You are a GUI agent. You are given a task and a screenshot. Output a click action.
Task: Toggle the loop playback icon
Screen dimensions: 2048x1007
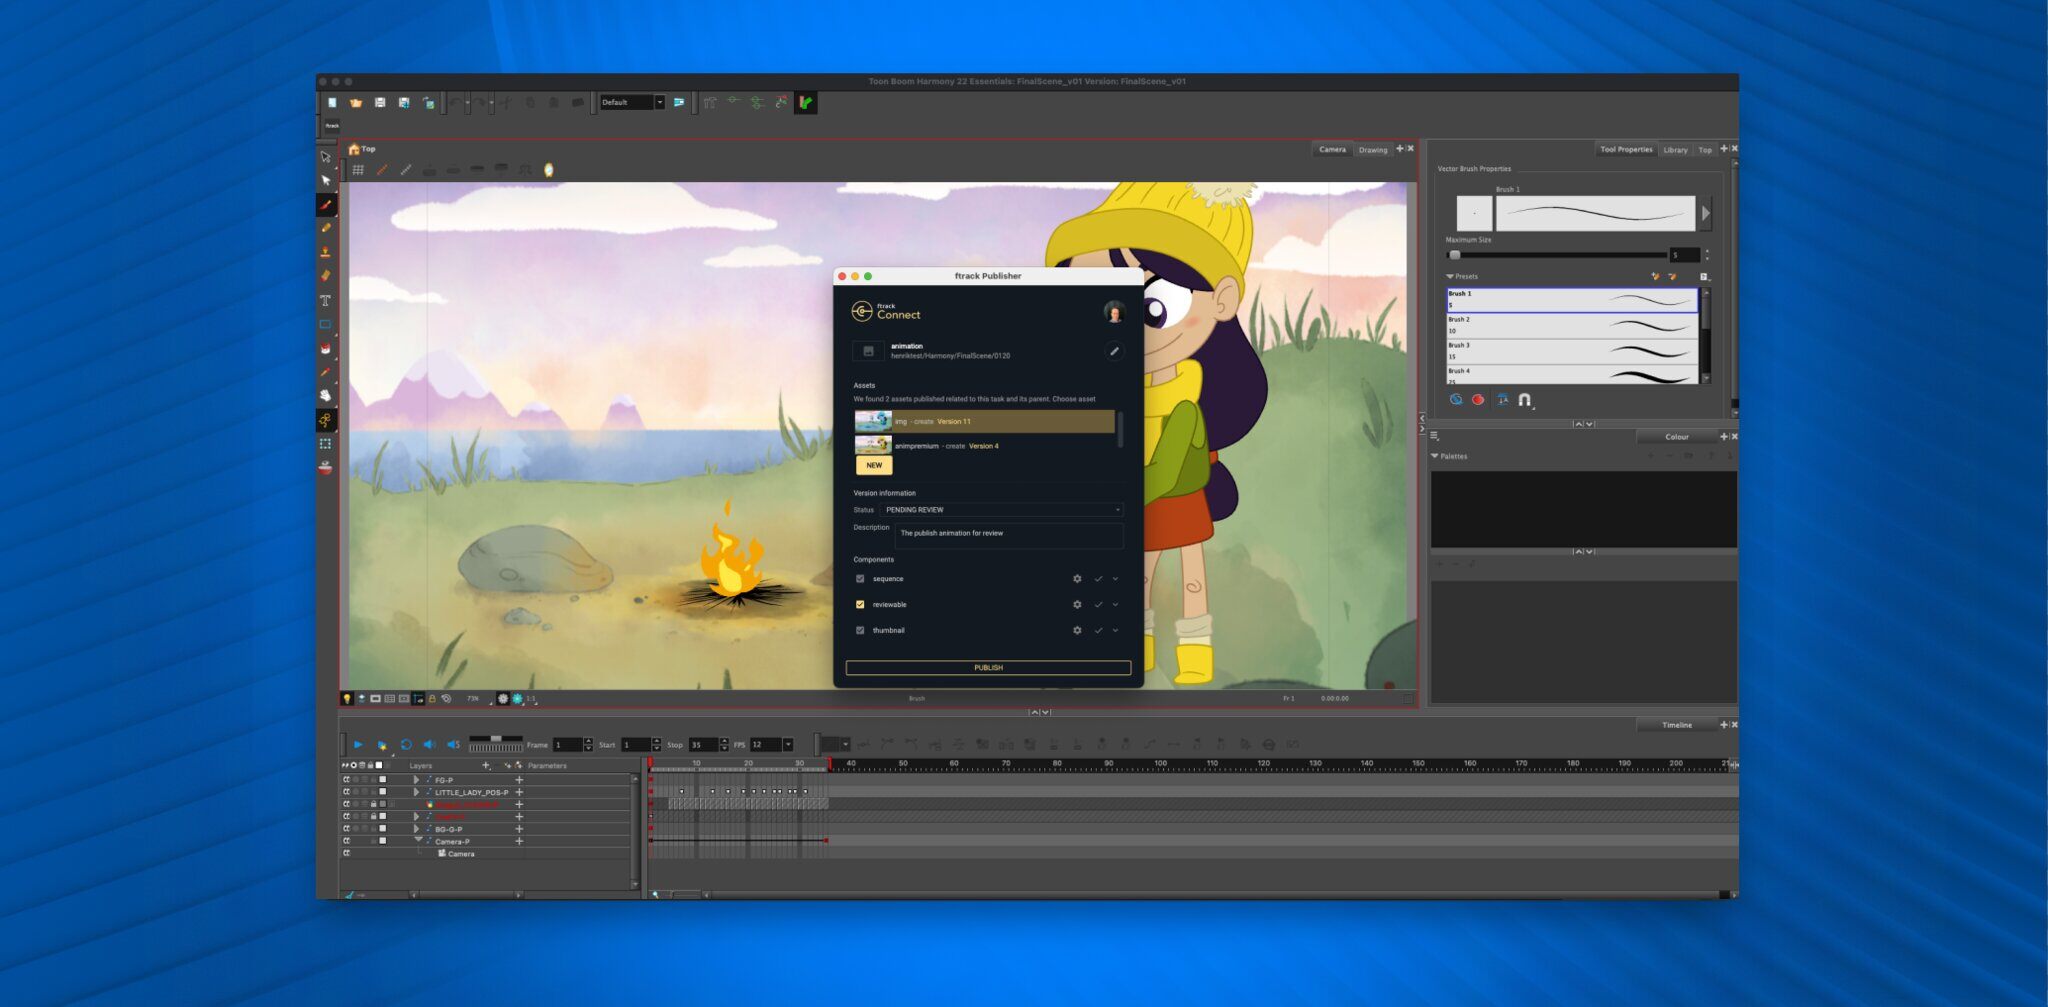click(406, 745)
